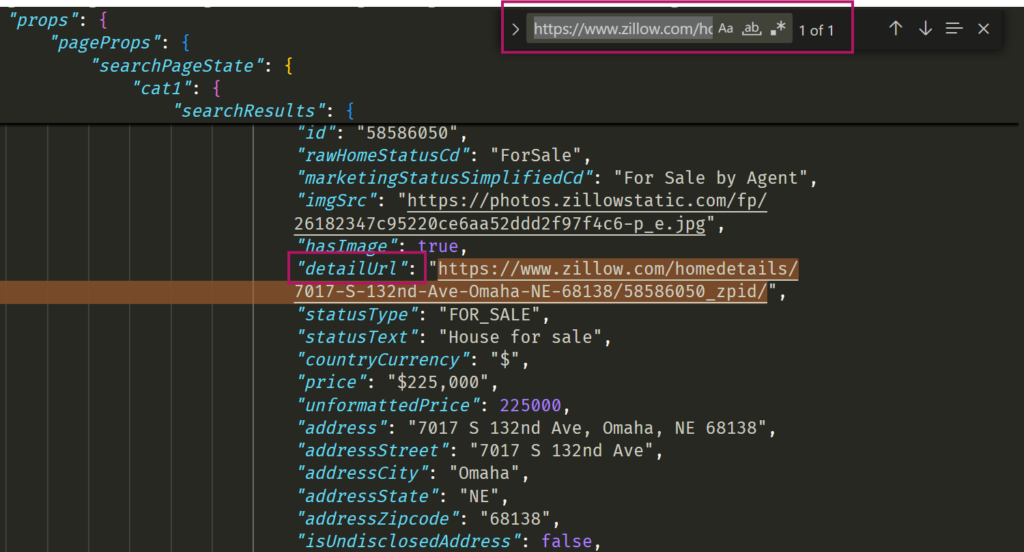Click the "NE" state value
Viewport: 1024px width, 552px height.
tap(479, 496)
